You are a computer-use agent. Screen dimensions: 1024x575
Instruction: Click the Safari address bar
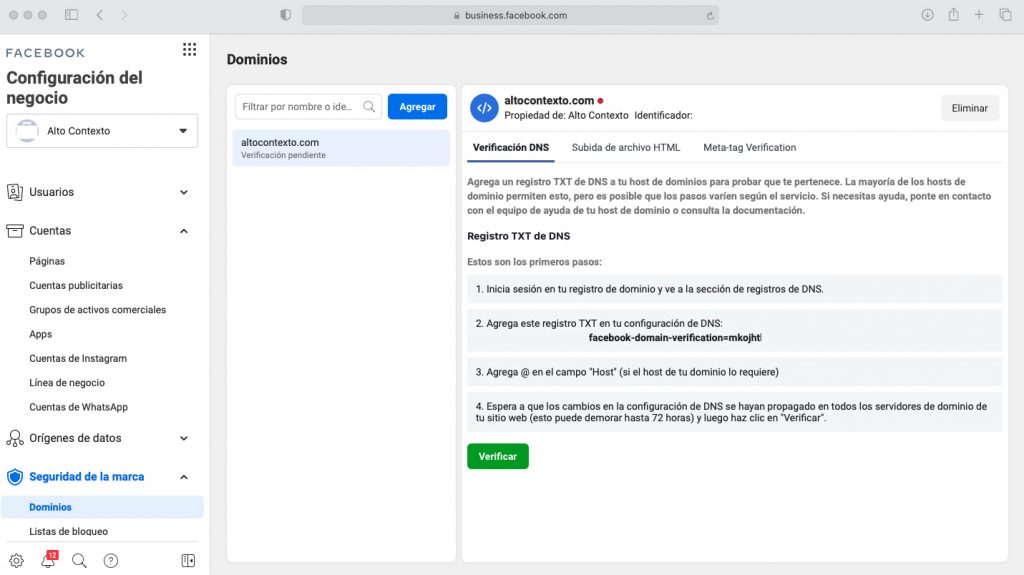pos(510,15)
